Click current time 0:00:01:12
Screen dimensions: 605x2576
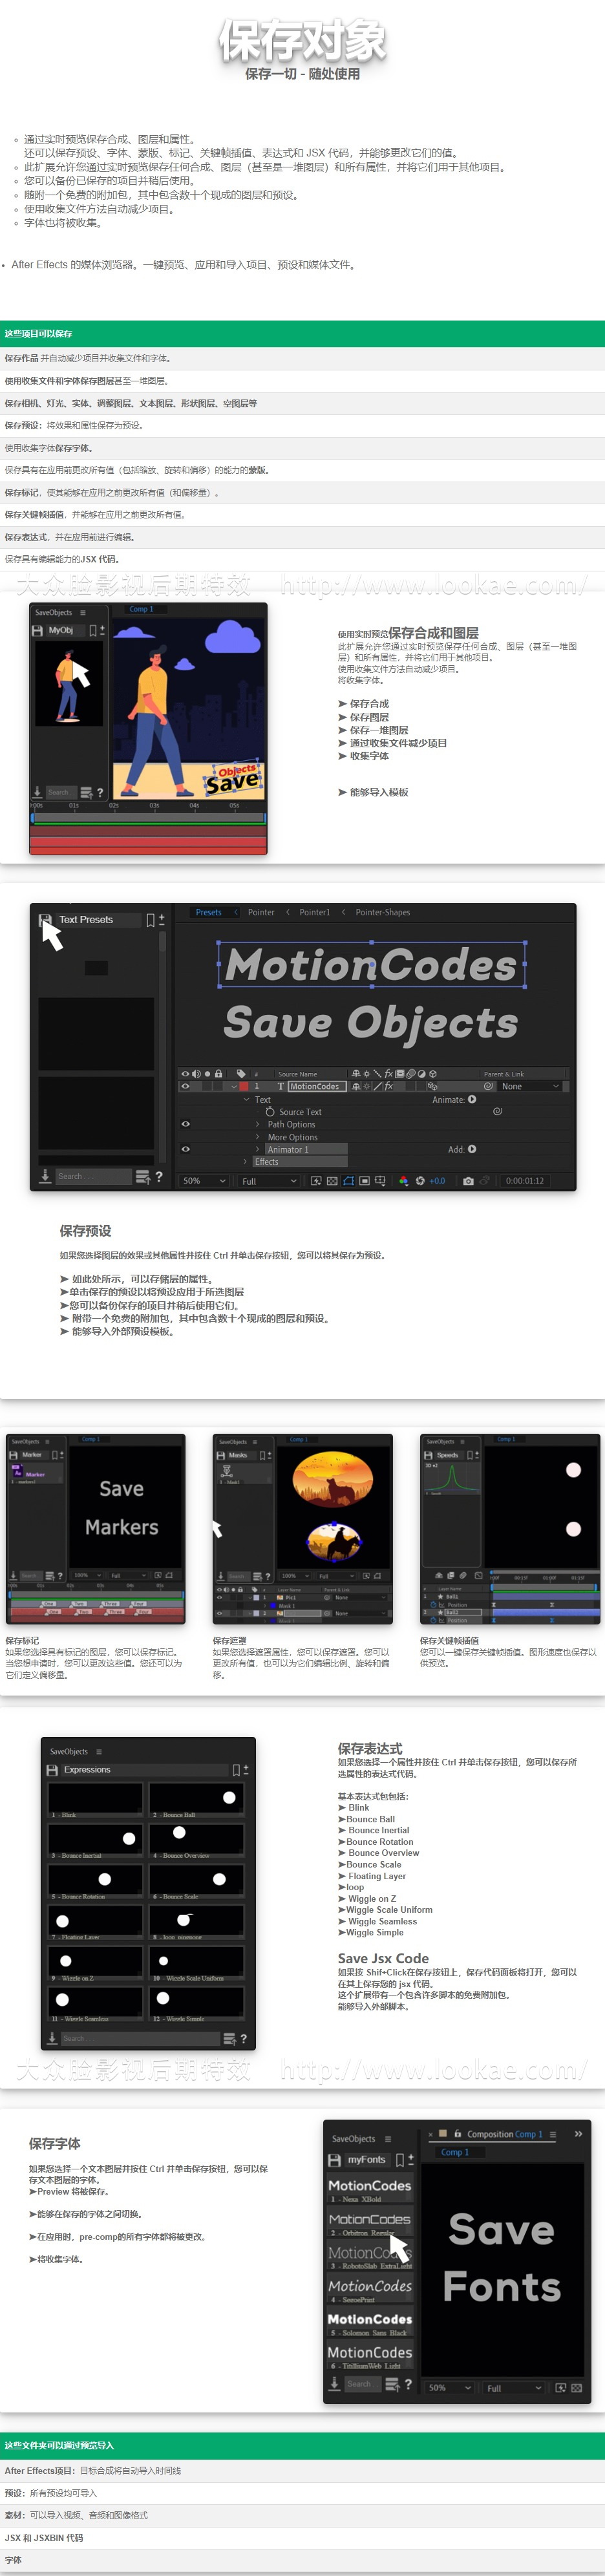tap(525, 1180)
